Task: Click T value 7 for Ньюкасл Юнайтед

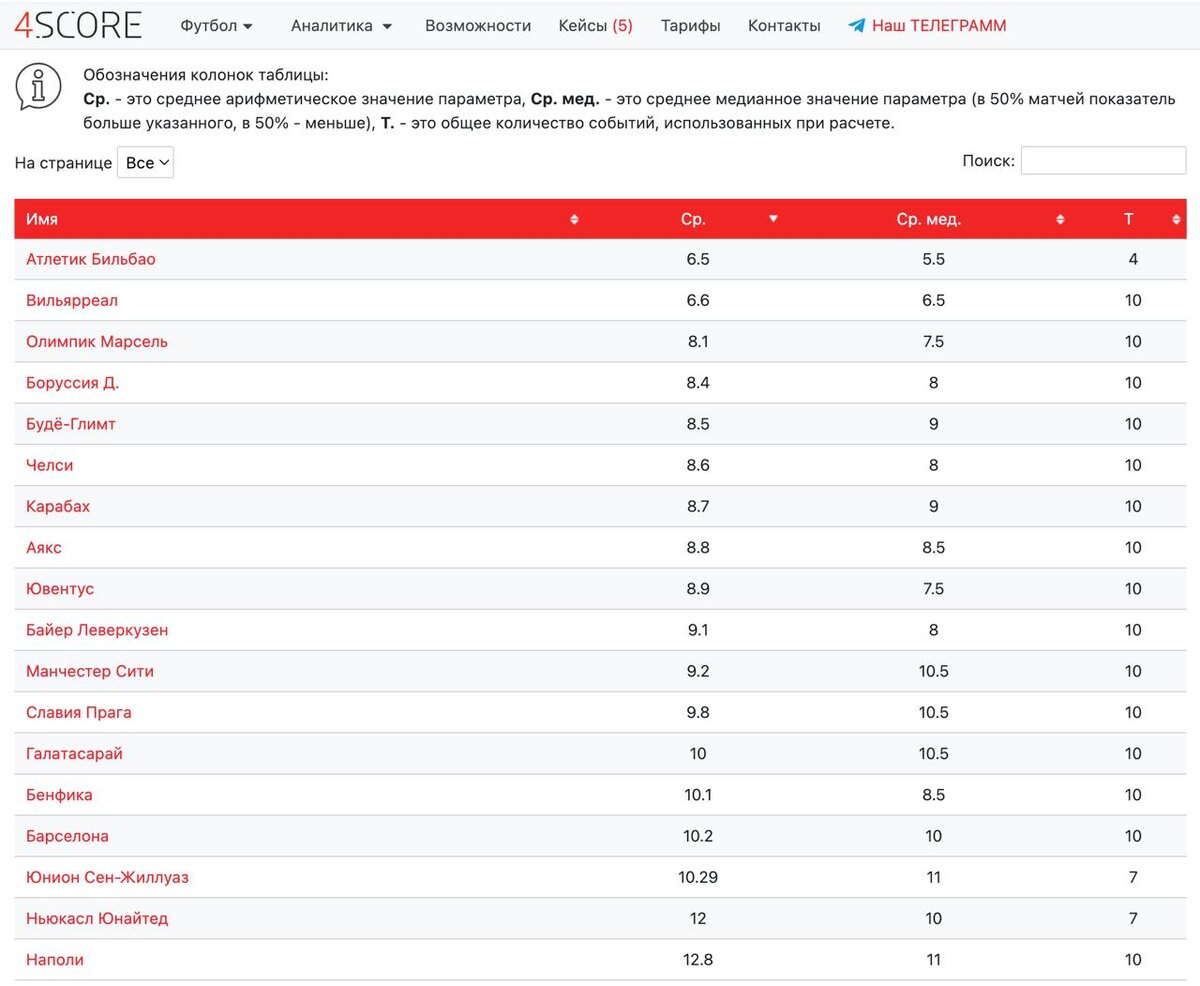Action: (1133, 918)
